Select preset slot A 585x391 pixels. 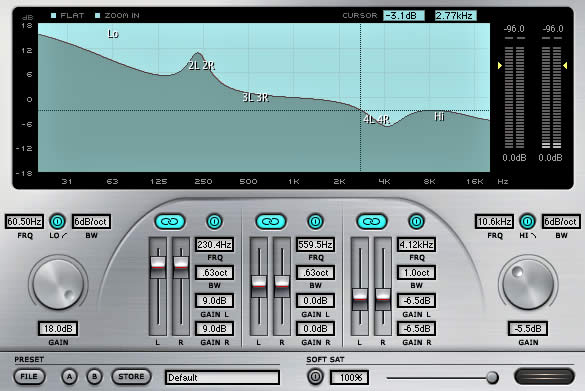(69, 377)
